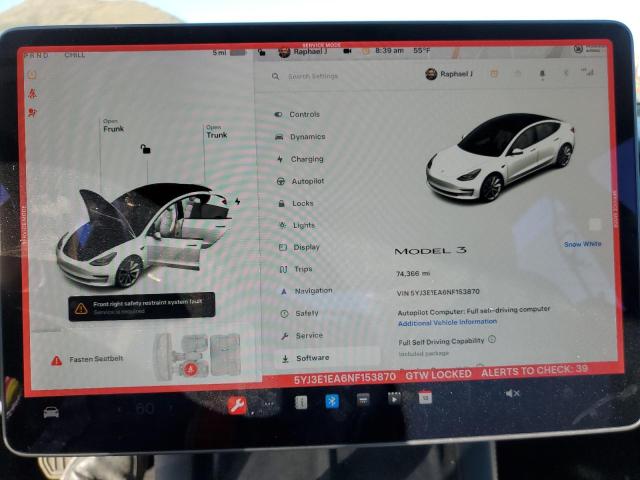
Task: Open the Trips settings menu
Action: 296,269
